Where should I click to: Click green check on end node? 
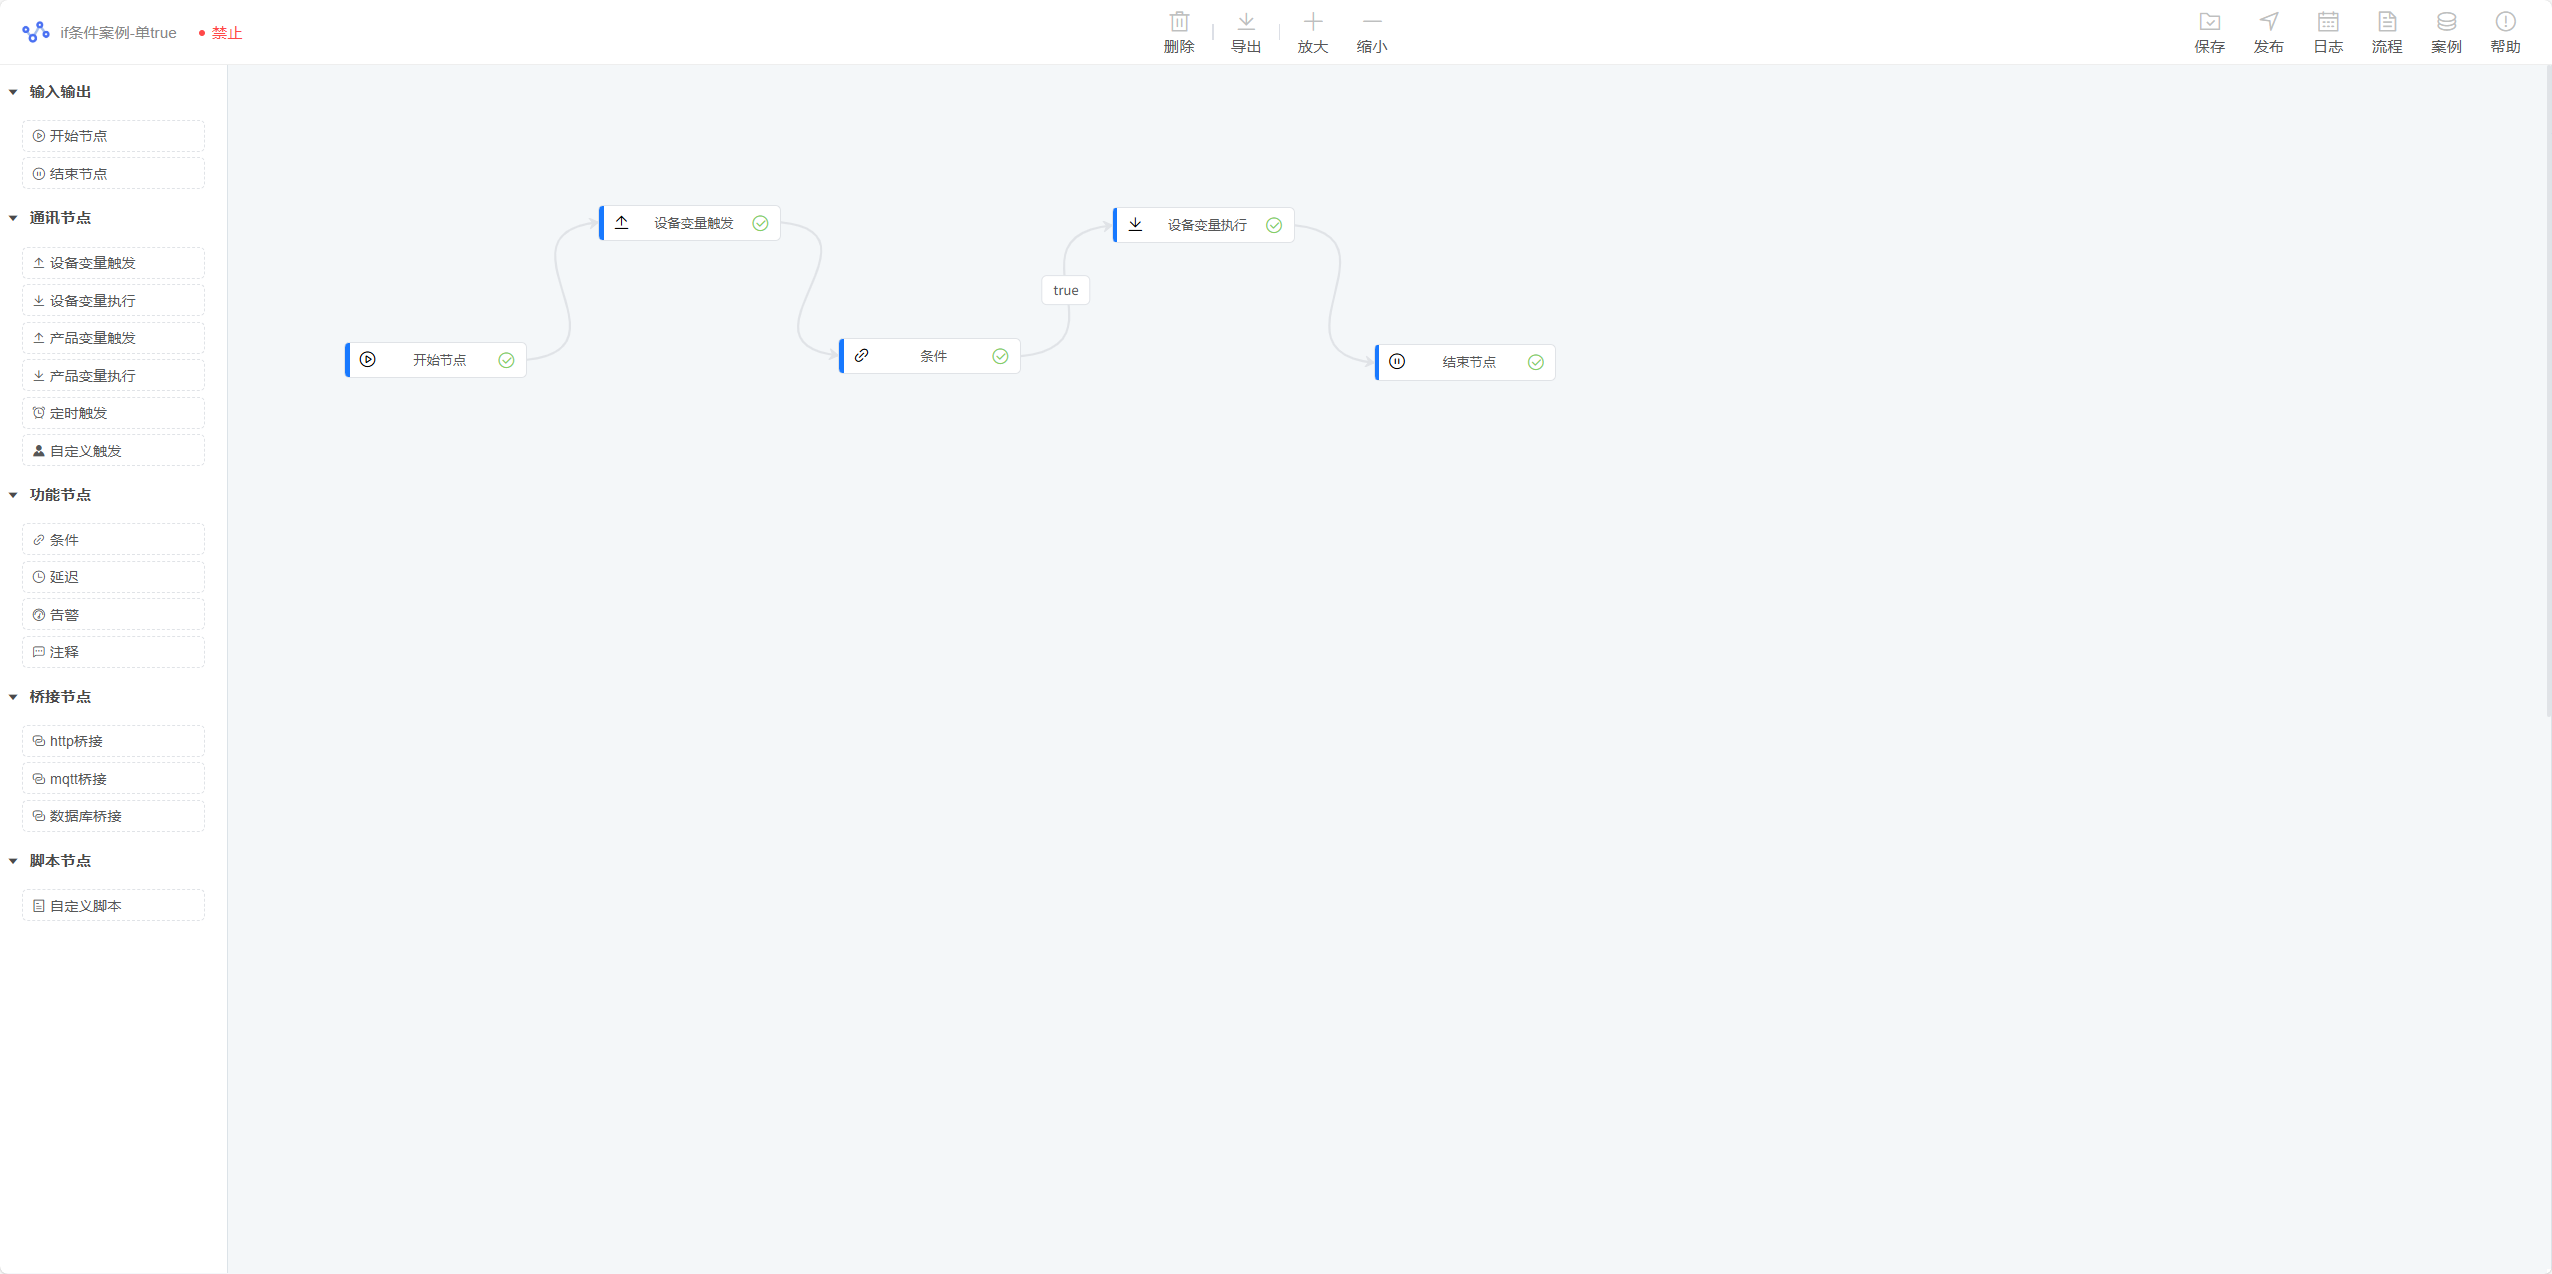click(1535, 363)
